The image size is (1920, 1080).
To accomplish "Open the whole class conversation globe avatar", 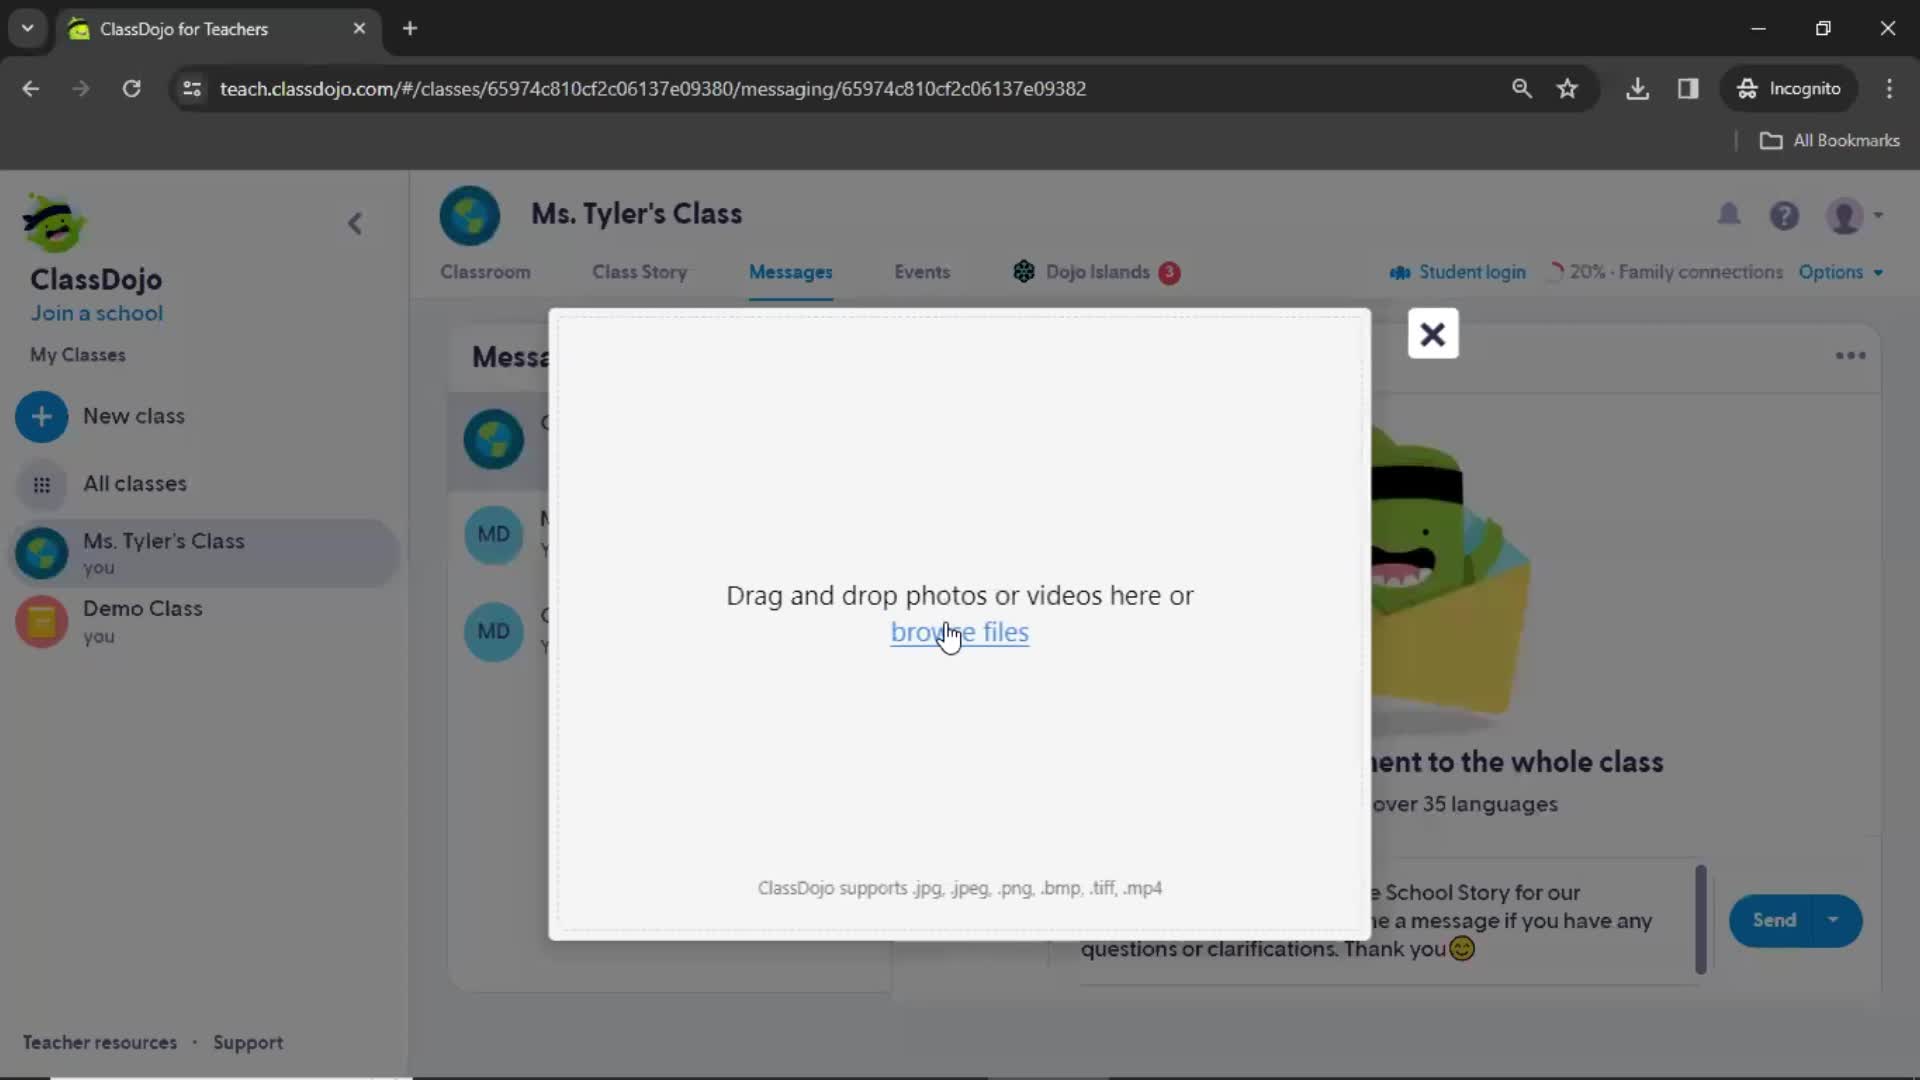I will (493, 439).
